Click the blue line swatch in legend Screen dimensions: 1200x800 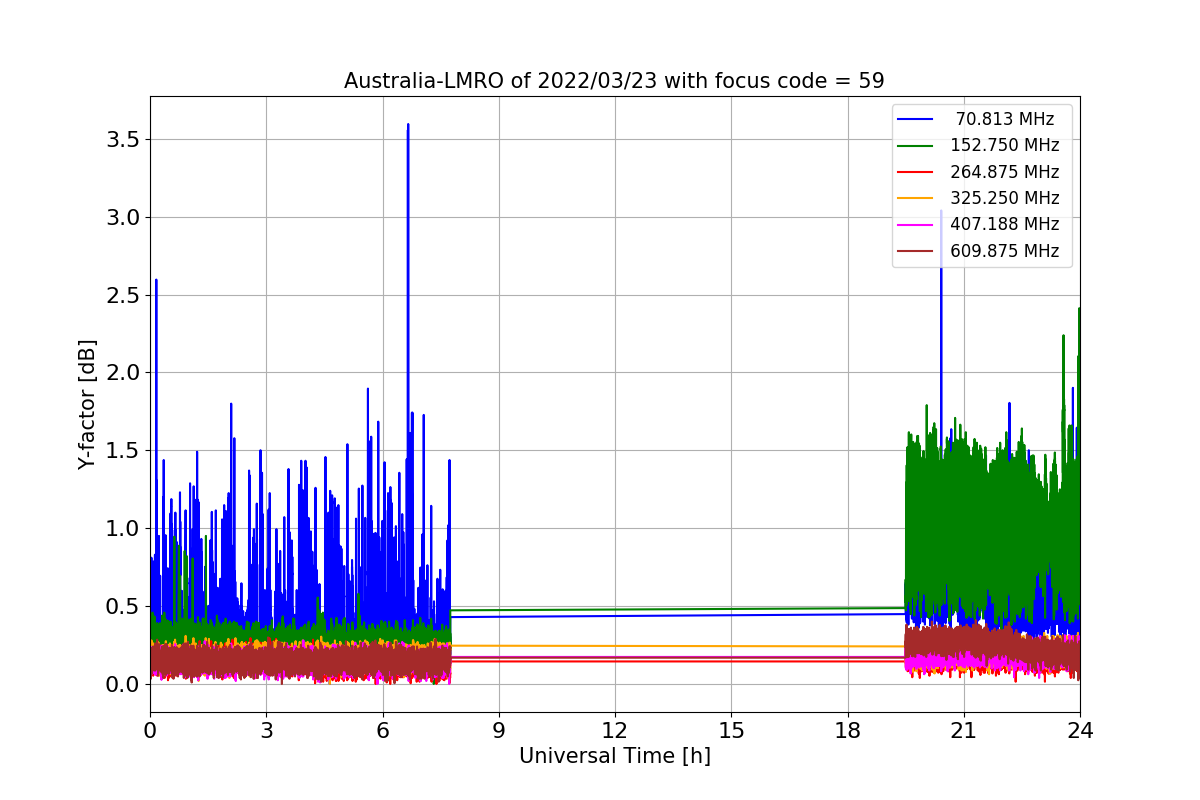(916, 119)
